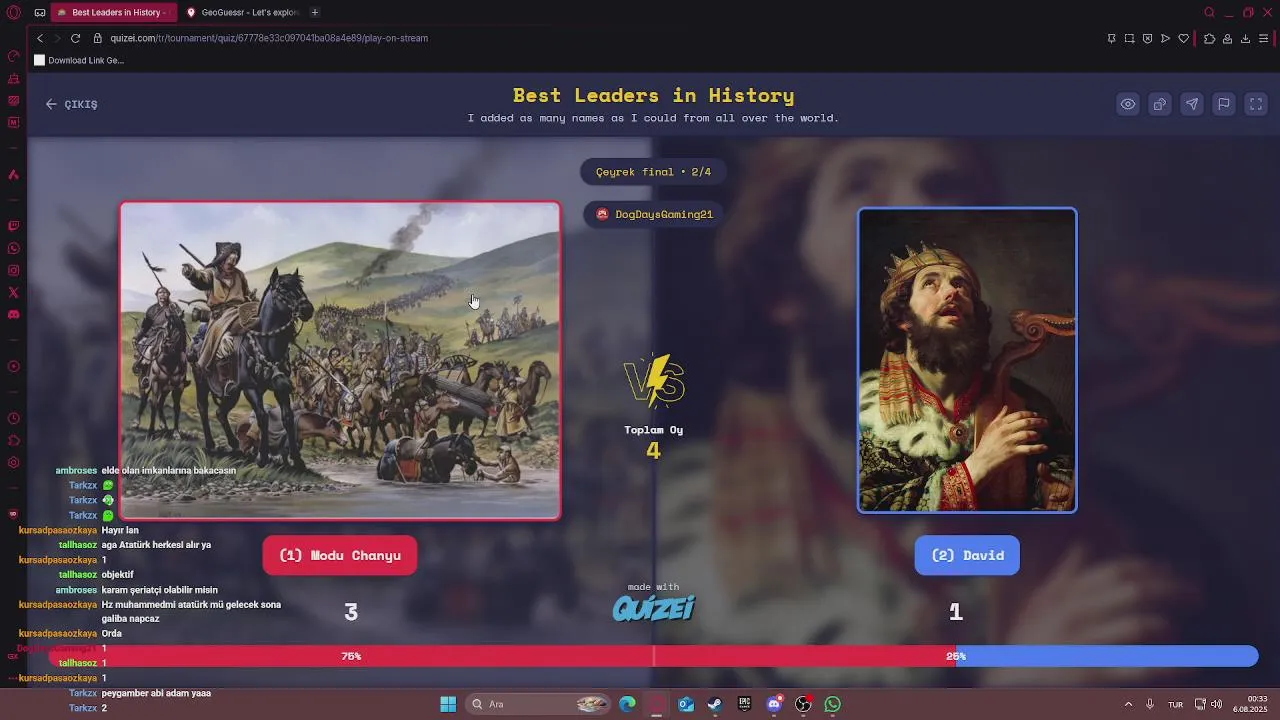
Task: Open the browser tab search icon
Action: pyautogui.click(x=1209, y=12)
